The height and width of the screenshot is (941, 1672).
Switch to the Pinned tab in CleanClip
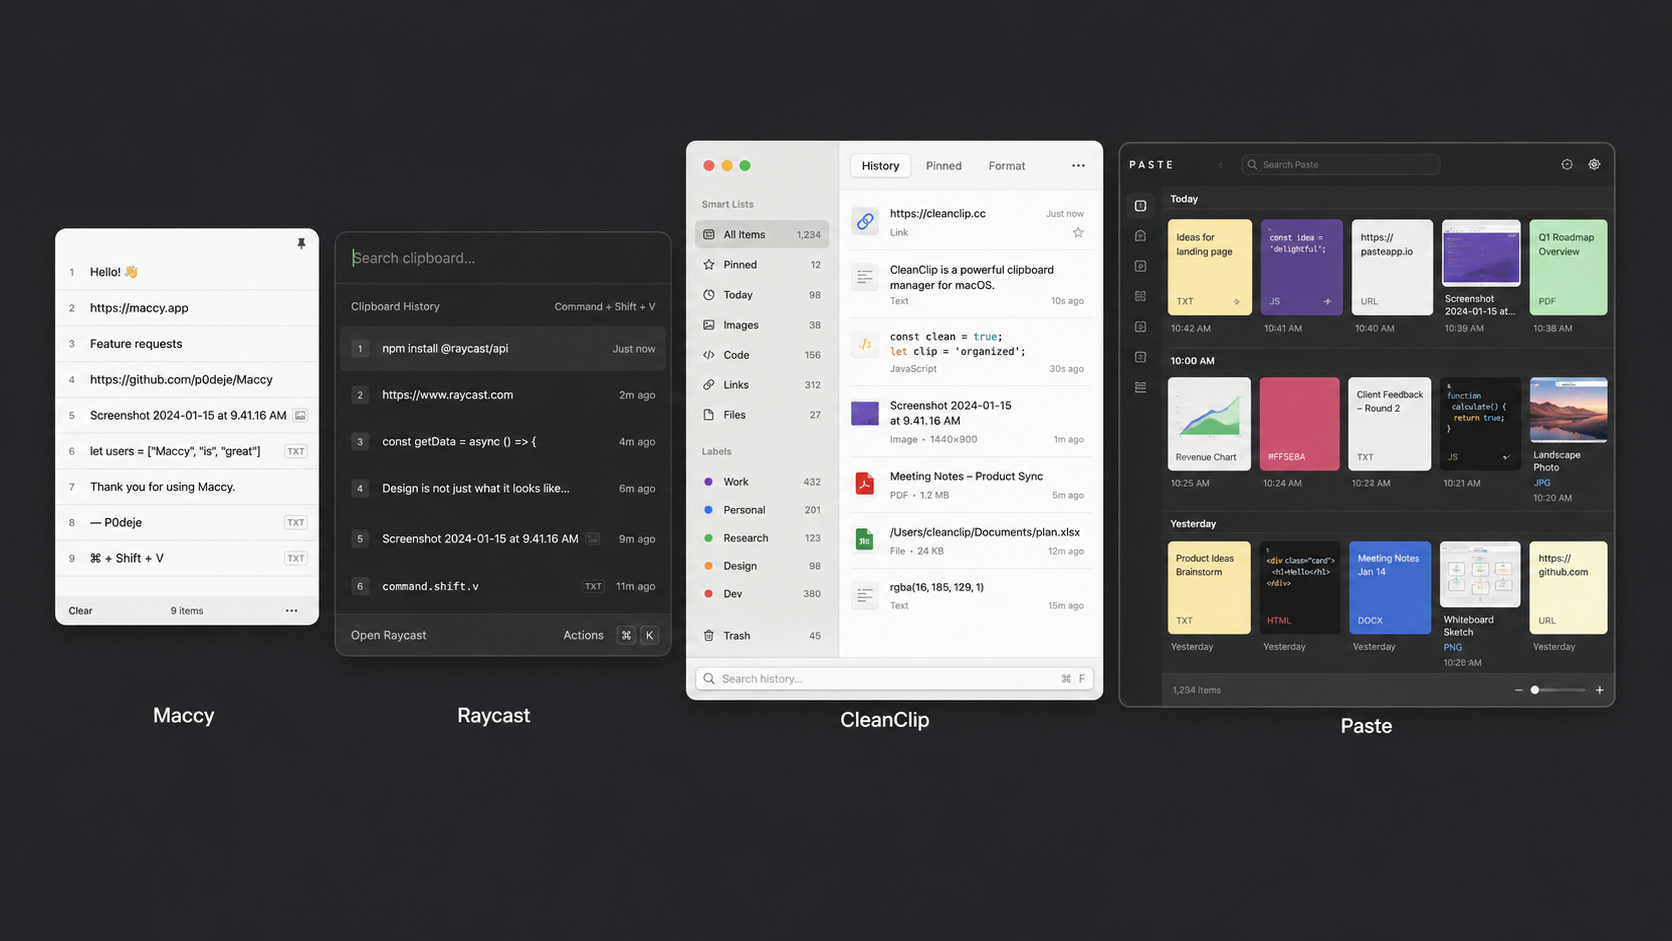(943, 166)
